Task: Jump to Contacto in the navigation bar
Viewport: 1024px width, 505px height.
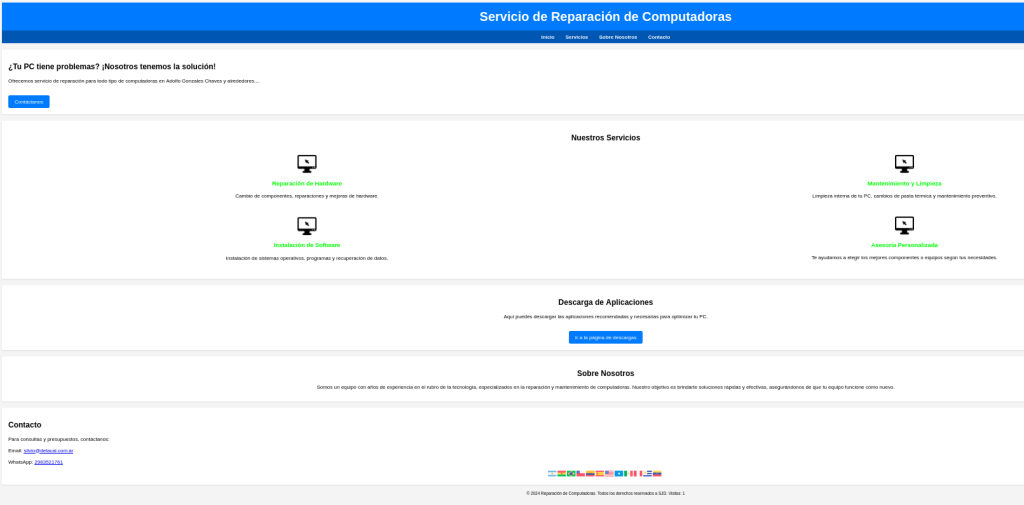Action: point(659,37)
